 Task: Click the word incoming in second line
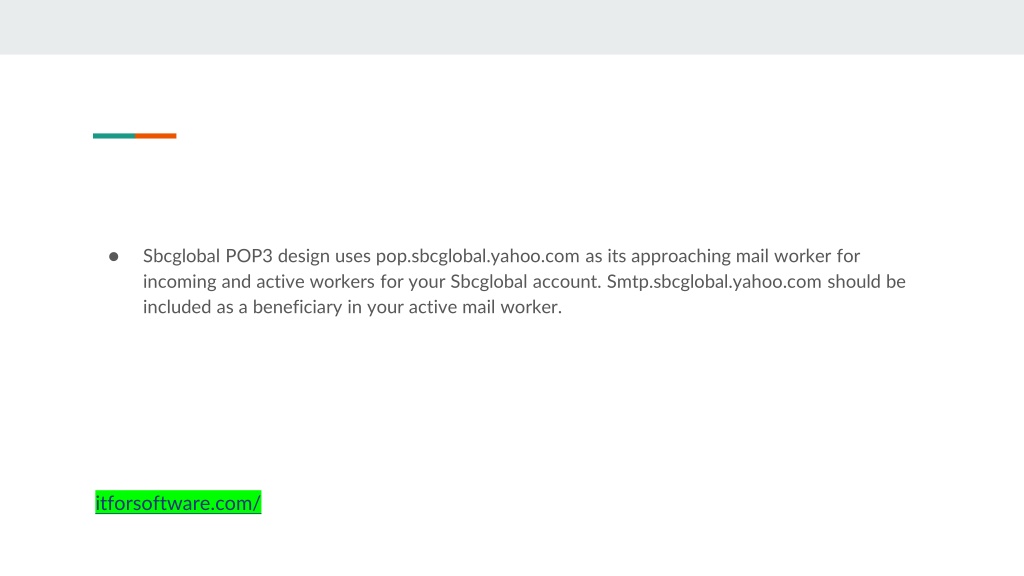[x=180, y=281]
